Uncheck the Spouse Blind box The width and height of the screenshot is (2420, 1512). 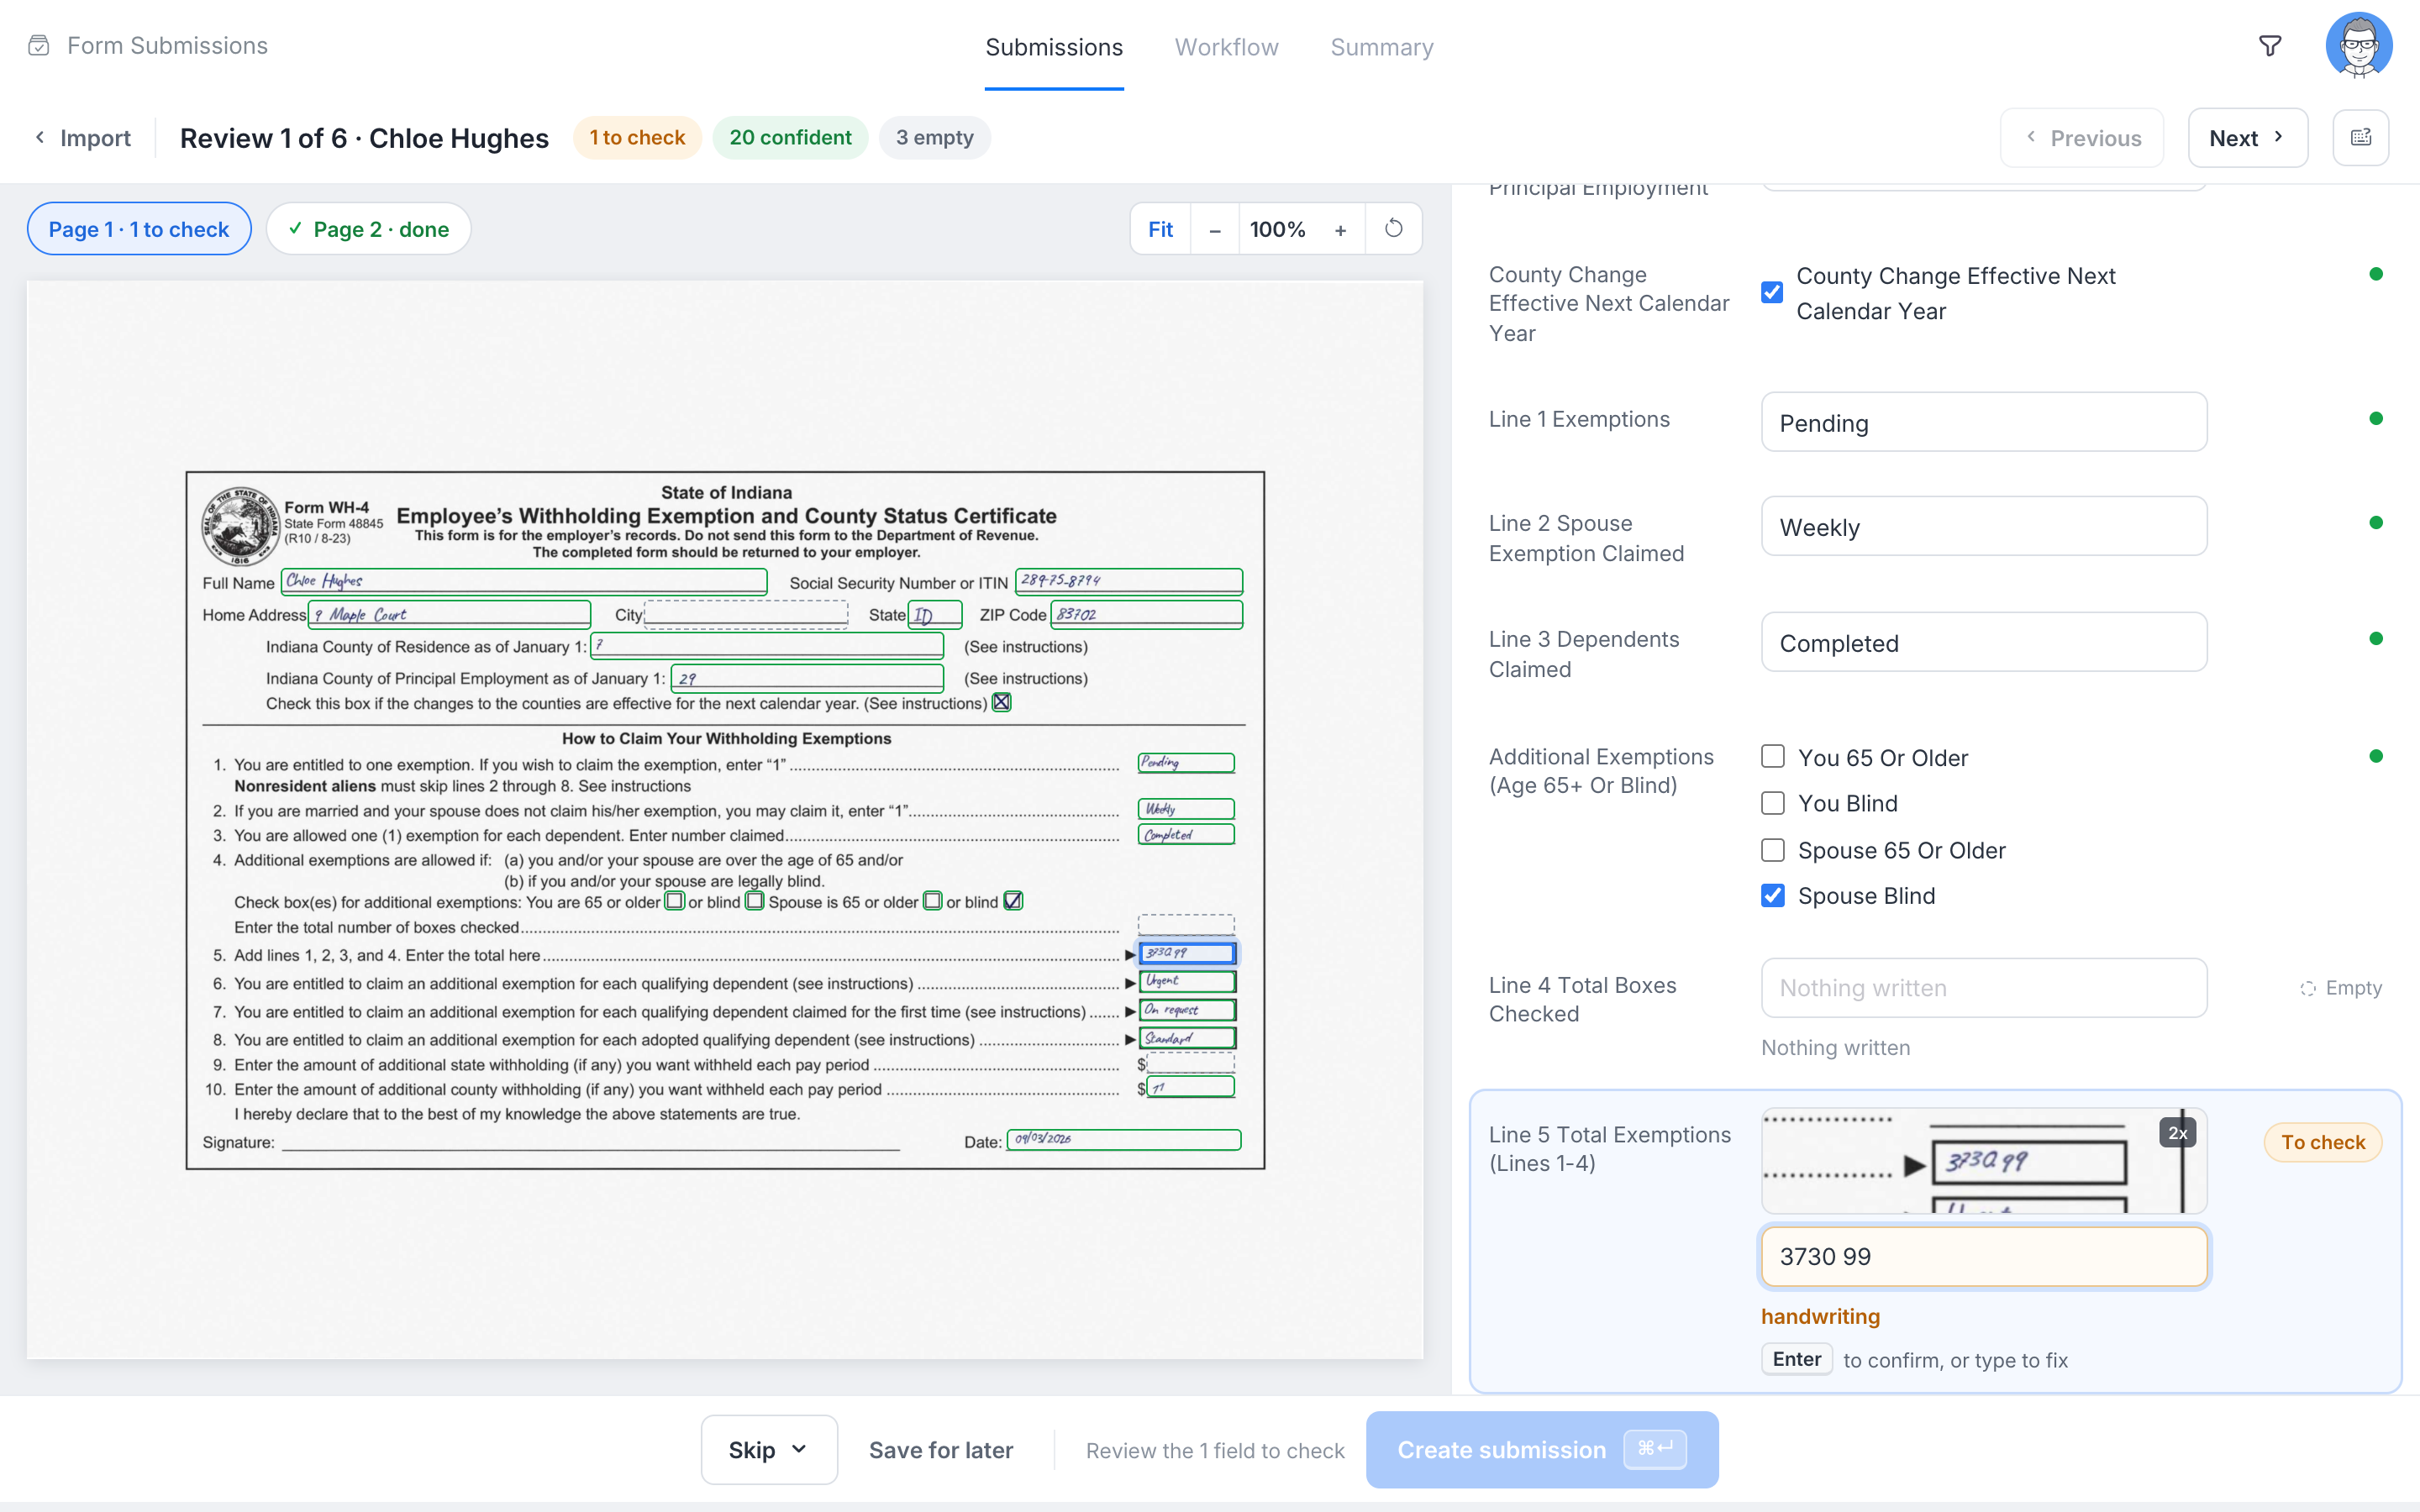pyautogui.click(x=1773, y=896)
